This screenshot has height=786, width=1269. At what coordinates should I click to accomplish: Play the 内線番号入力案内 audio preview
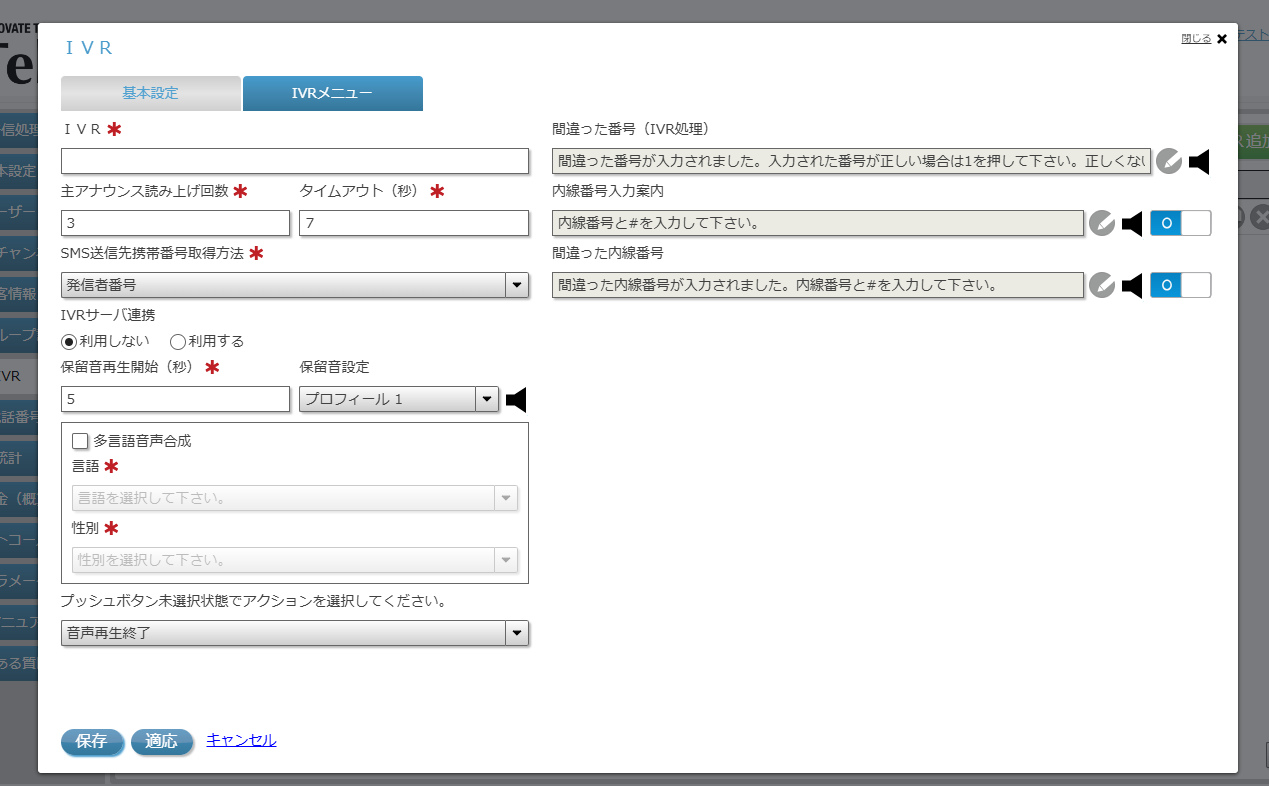tap(1131, 223)
